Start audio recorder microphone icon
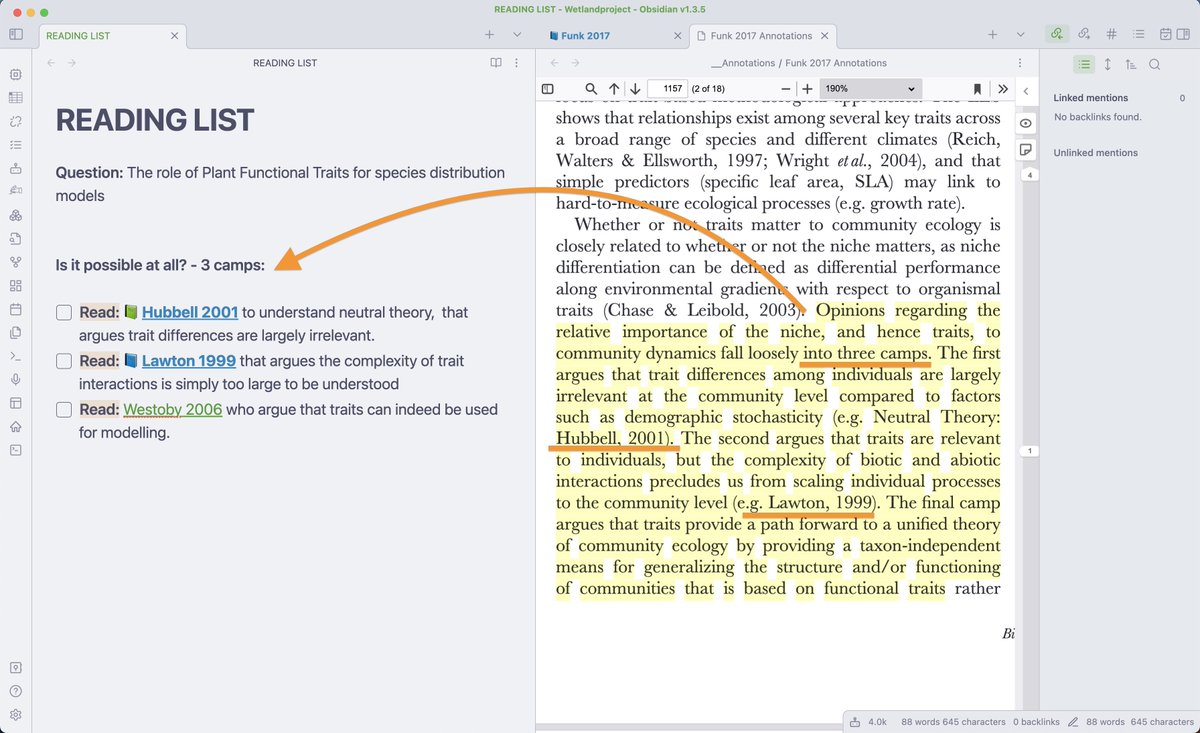Viewport: 1200px width, 733px height. click(15, 379)
